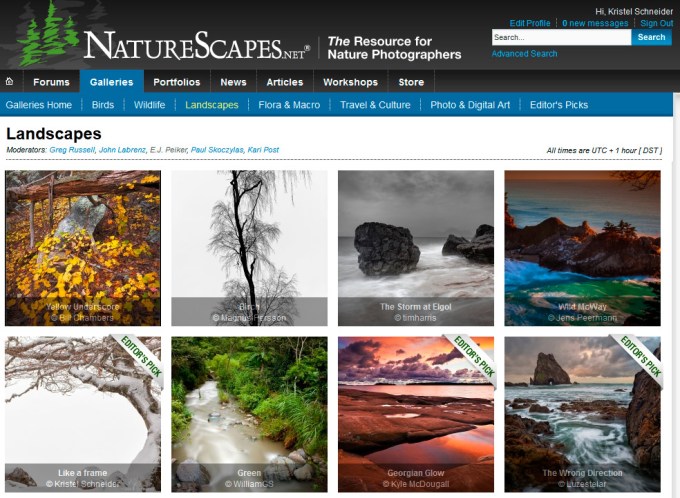View The Storm at Elgol photo
Screen dimensions: 680x498
pyautogui.click(x=416, y=248)
